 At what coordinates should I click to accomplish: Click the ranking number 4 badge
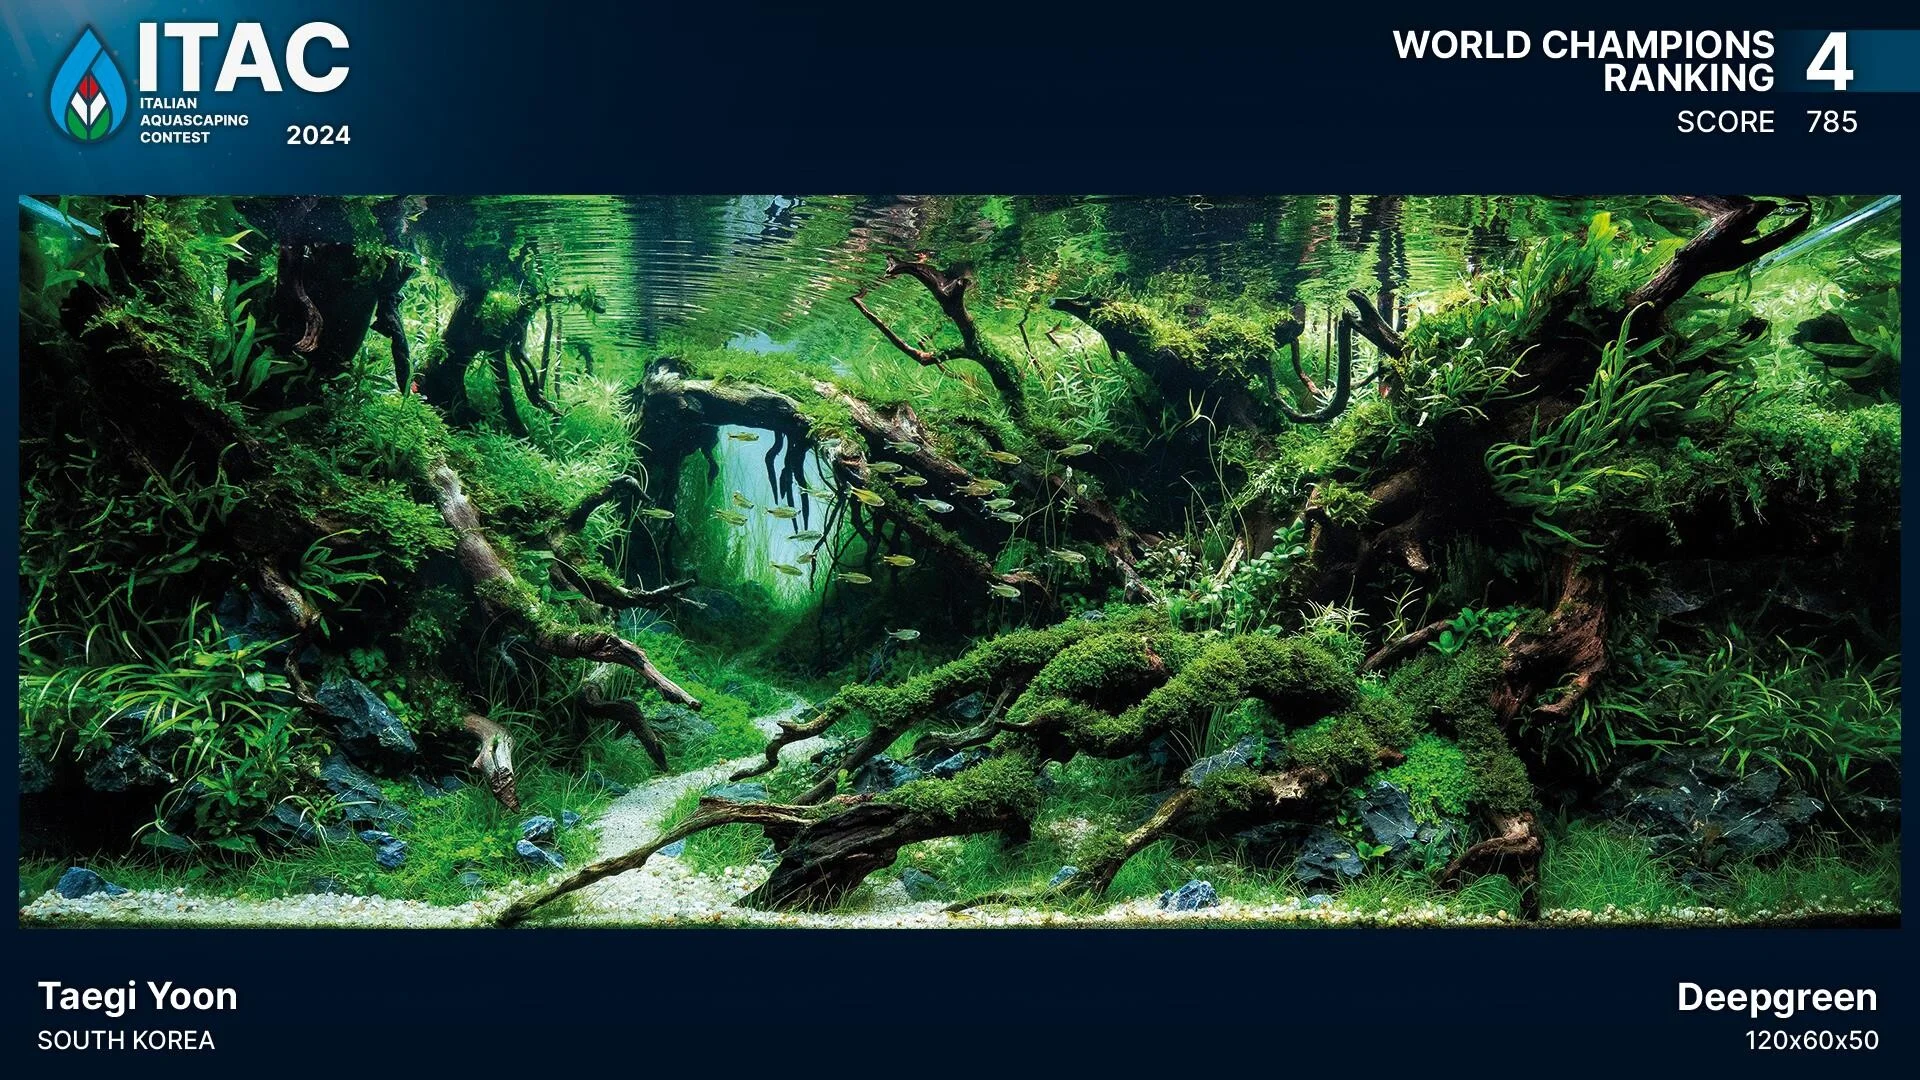click(1829, 62)
